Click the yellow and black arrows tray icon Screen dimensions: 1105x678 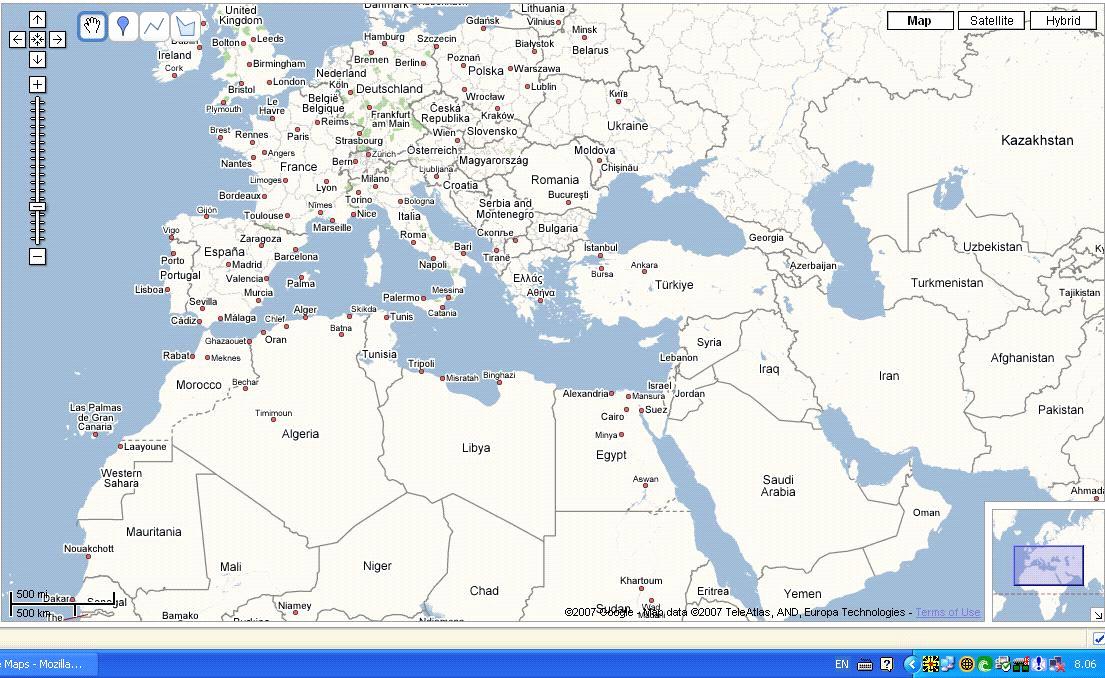click(931, 664)
